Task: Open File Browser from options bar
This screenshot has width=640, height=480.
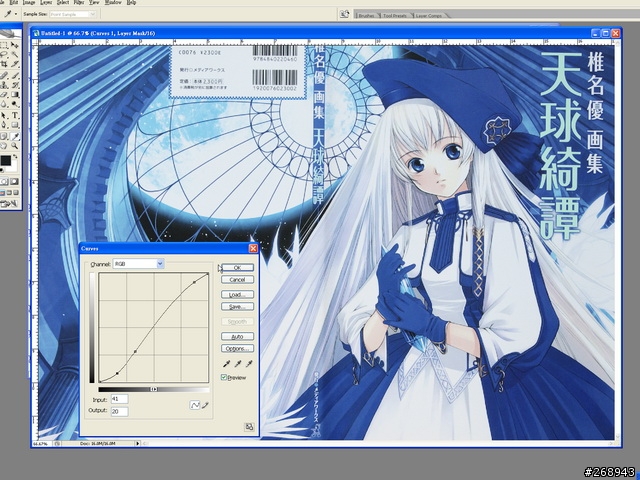Action: point(344,14)
